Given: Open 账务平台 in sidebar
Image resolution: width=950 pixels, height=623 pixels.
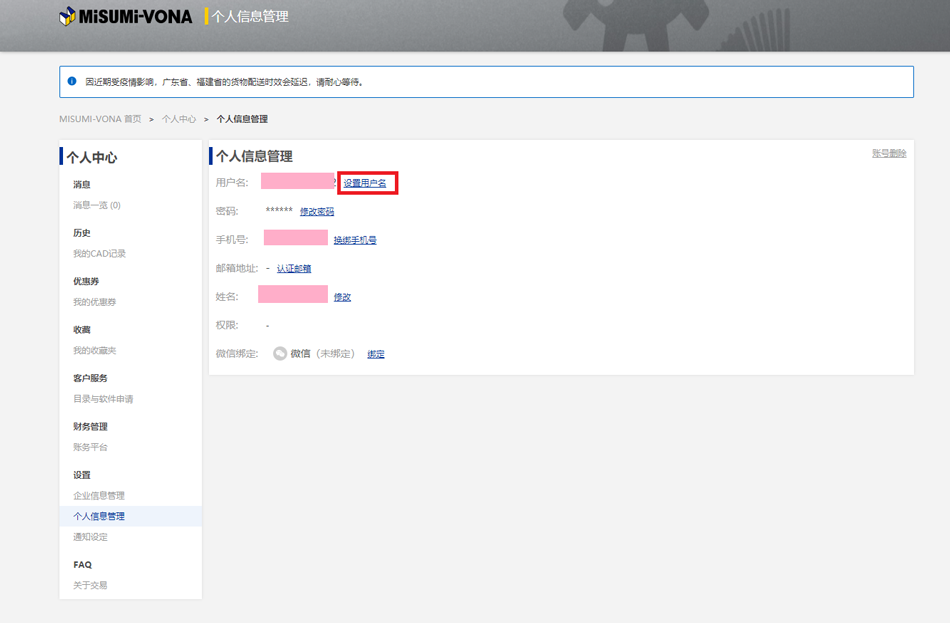Looking at the screenshot, I should [90, 448].
